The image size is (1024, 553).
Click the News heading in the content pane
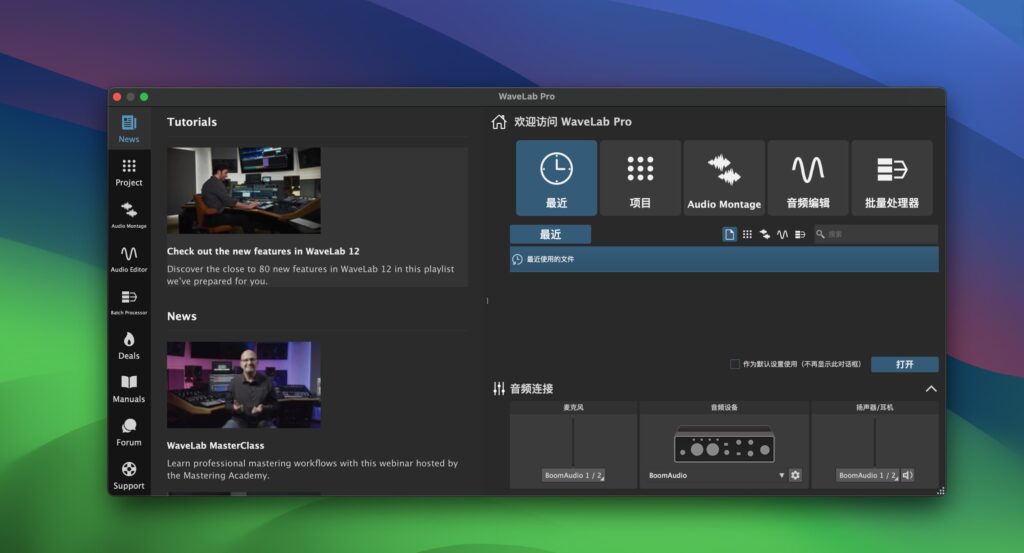point(182,316)
